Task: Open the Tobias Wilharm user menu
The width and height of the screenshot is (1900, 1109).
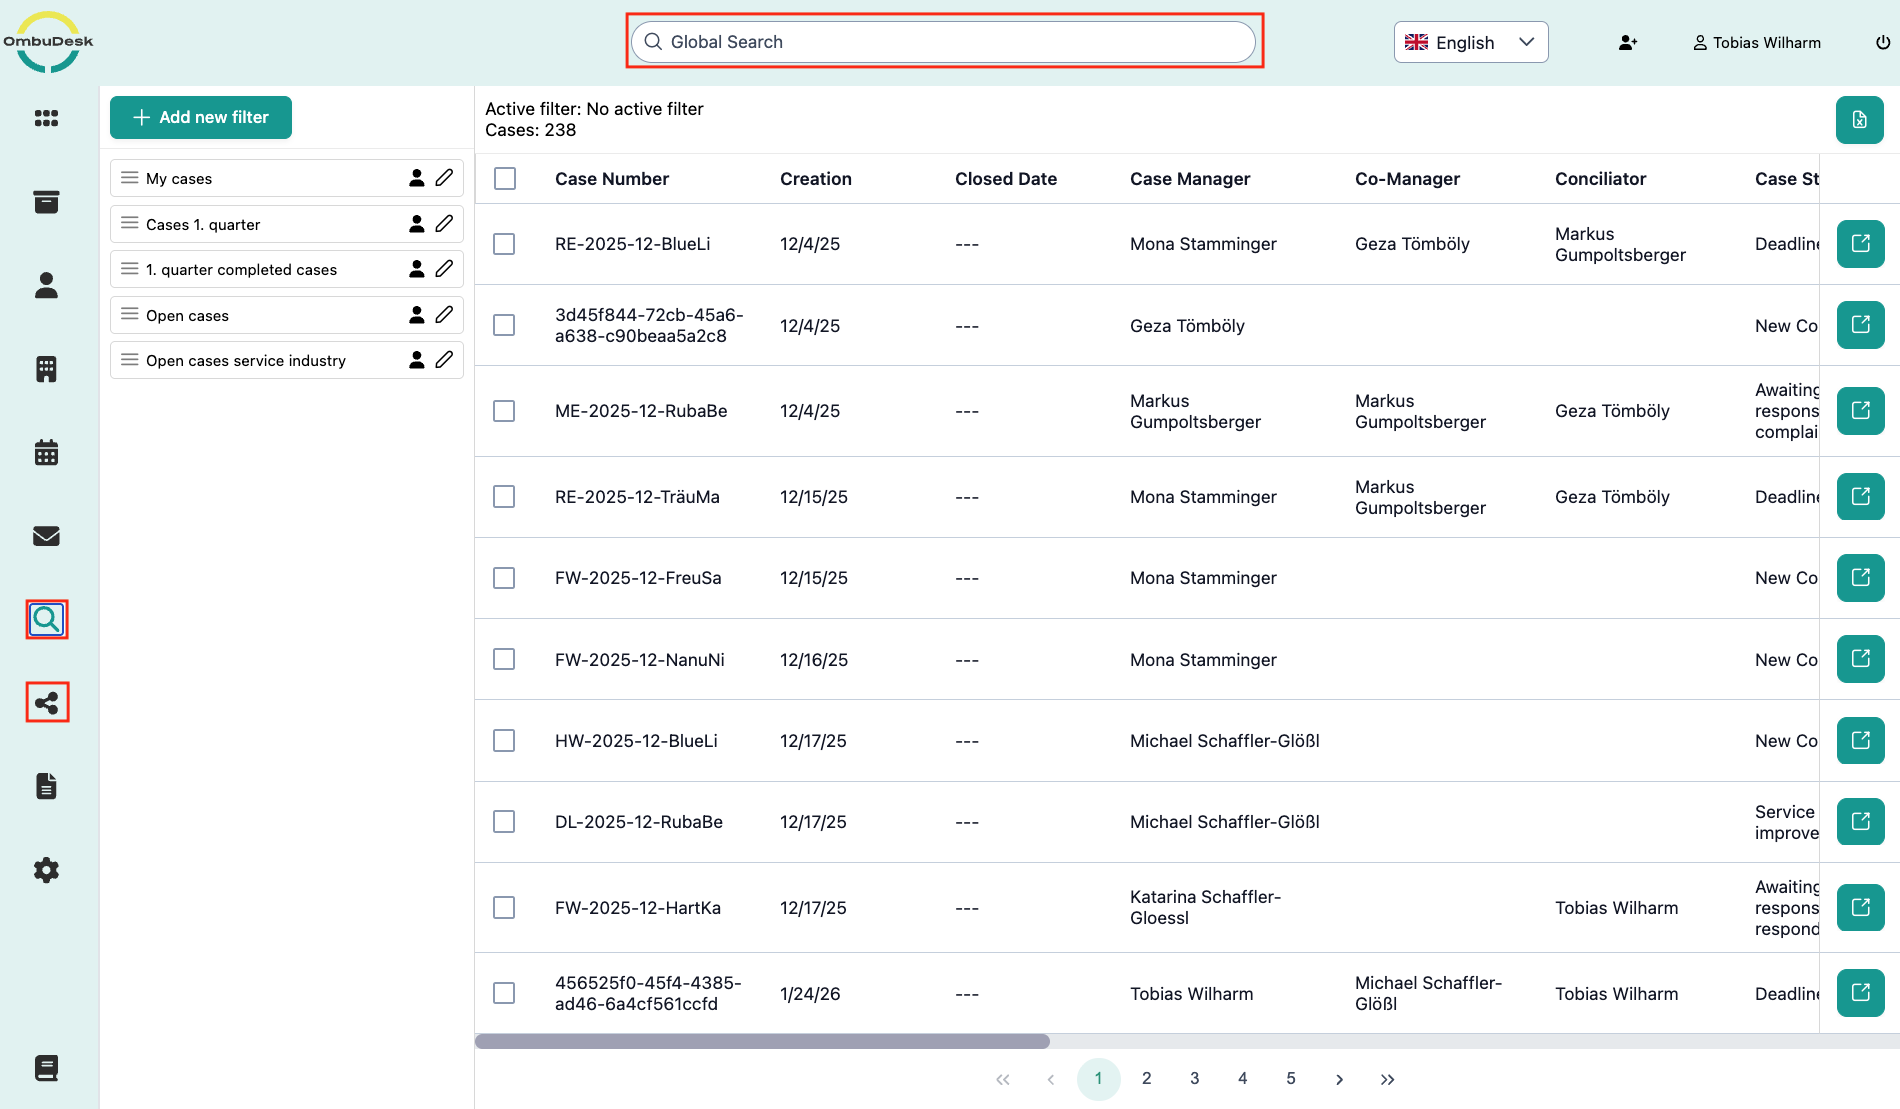Action: point(1757,42)
